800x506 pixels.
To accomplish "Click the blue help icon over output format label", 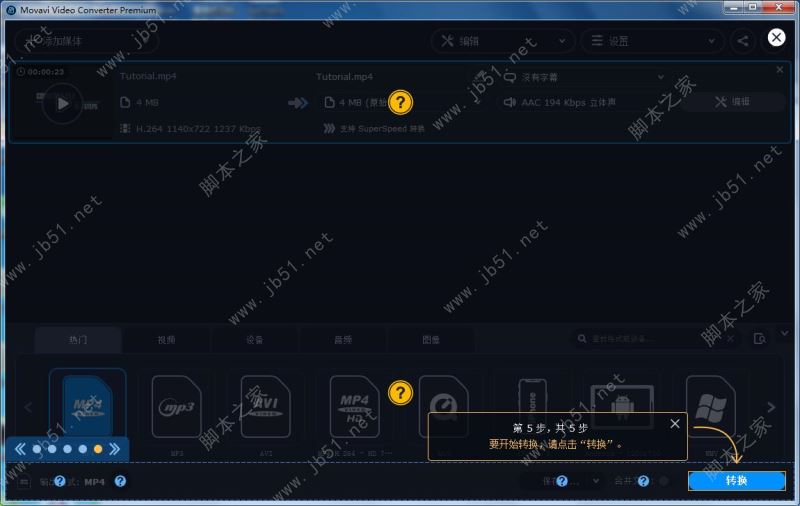I will (60, 481).
